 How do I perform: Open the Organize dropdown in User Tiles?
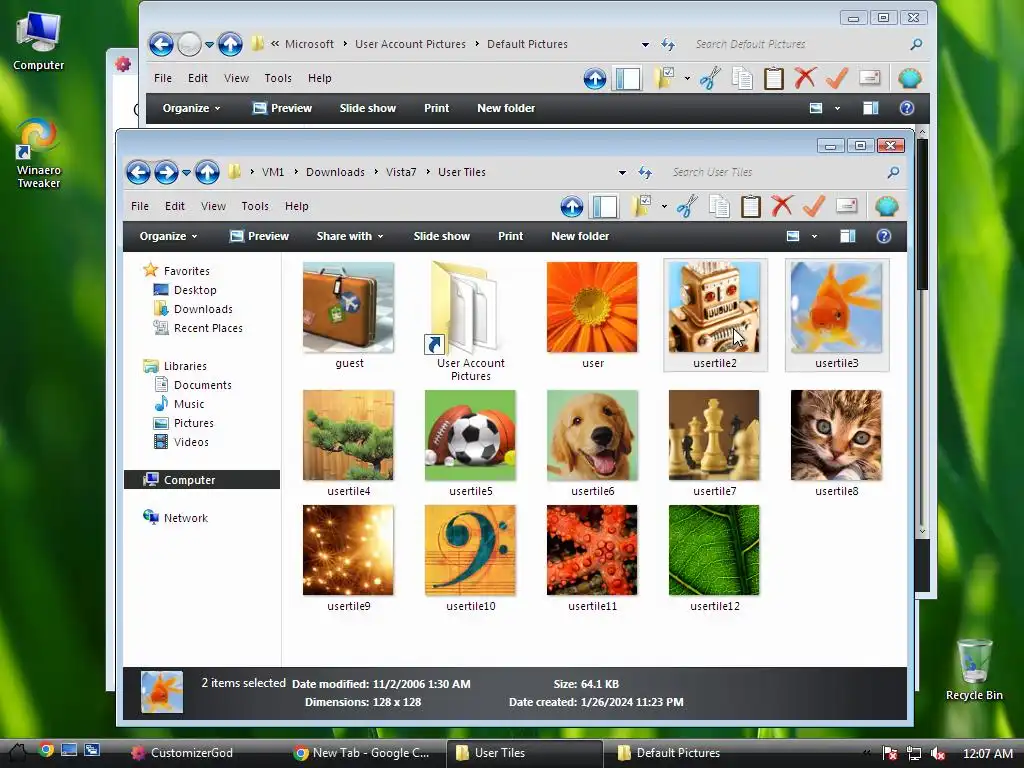(168, 236)
